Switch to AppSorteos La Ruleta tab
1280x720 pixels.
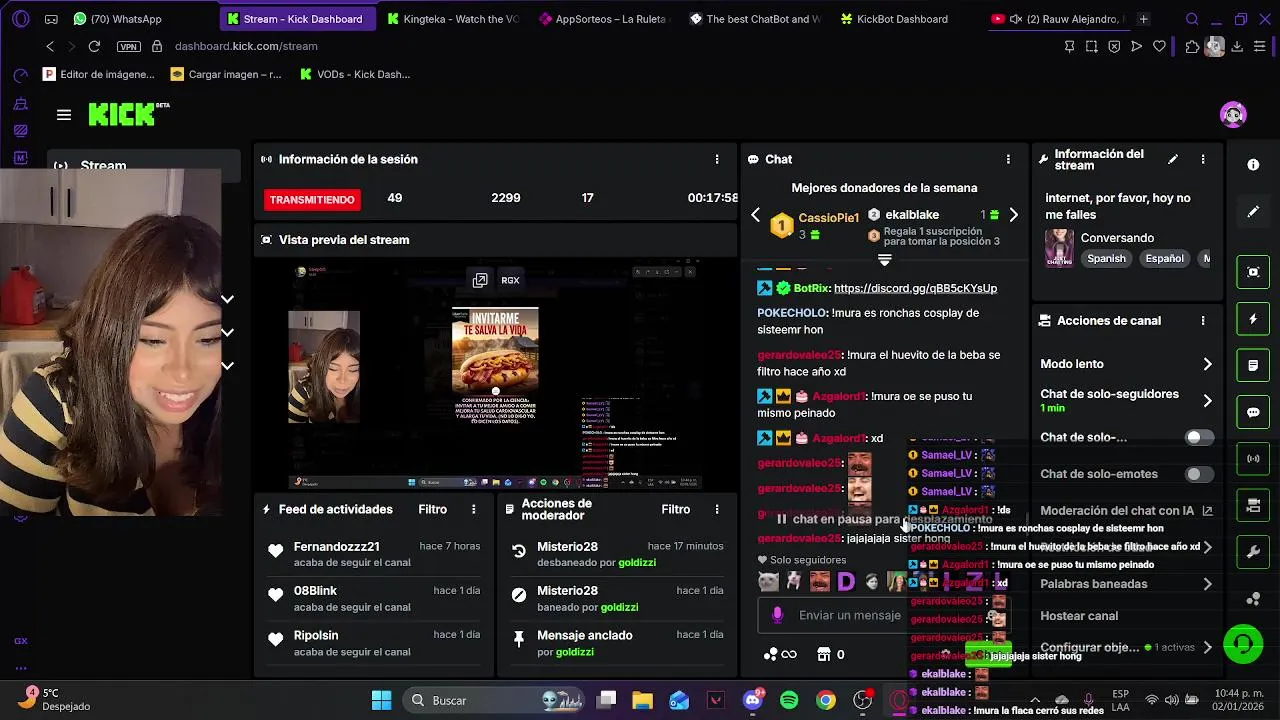click(x=604, y=19)
